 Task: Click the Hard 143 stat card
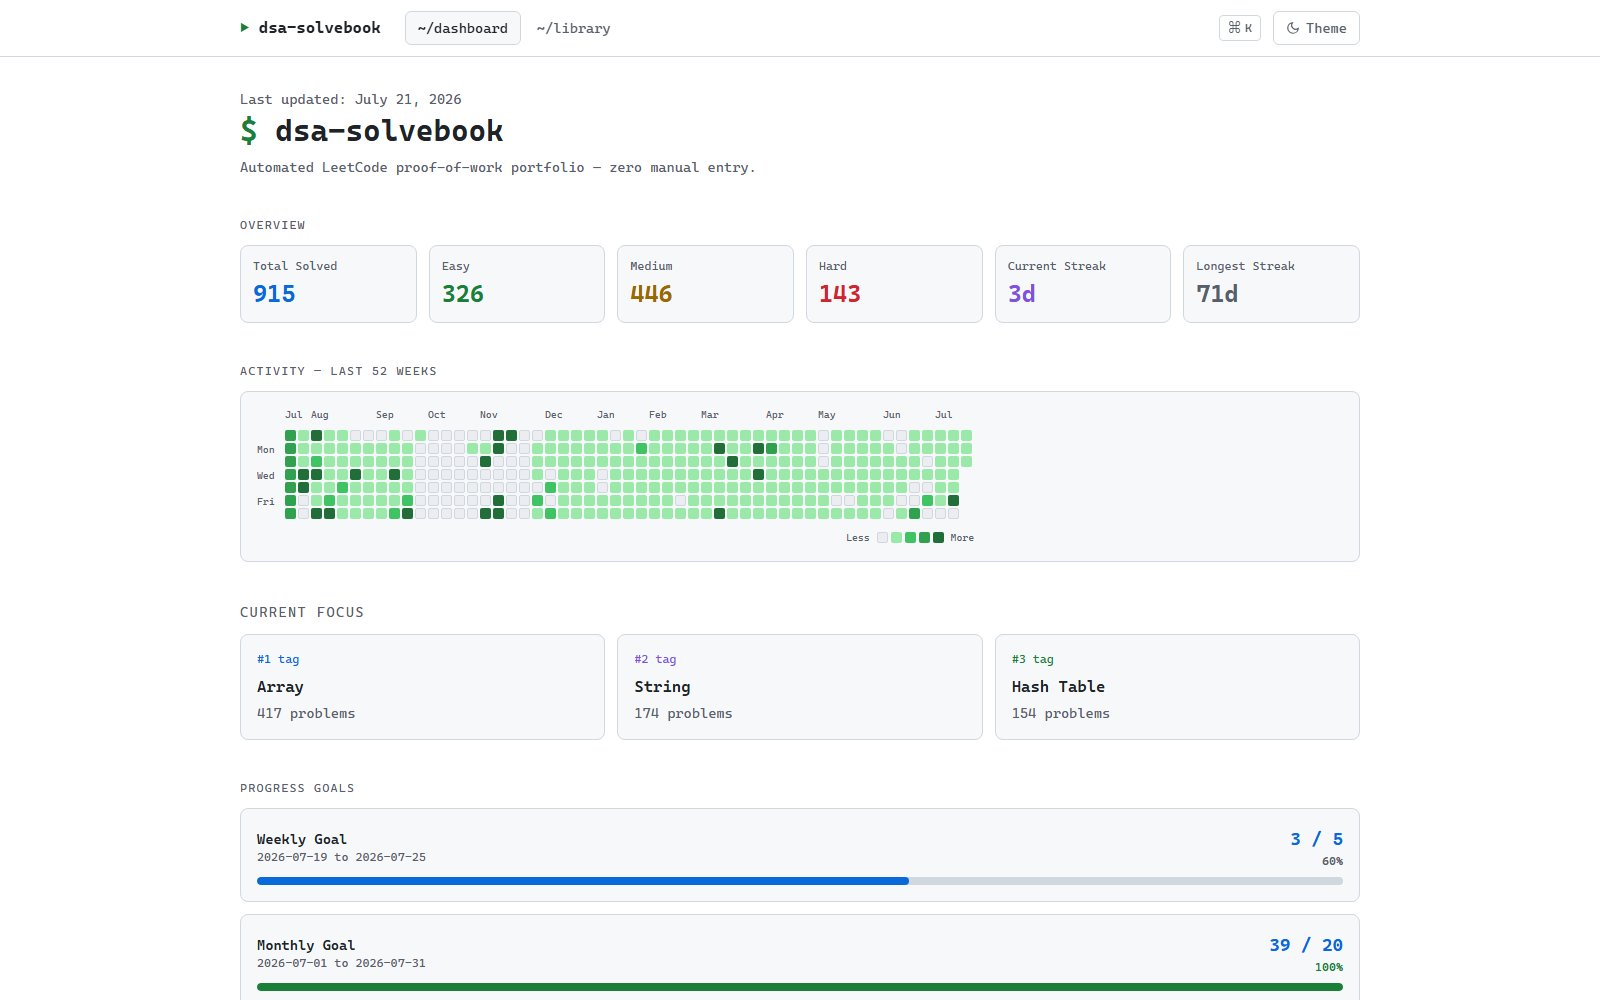tap(894, 284)
